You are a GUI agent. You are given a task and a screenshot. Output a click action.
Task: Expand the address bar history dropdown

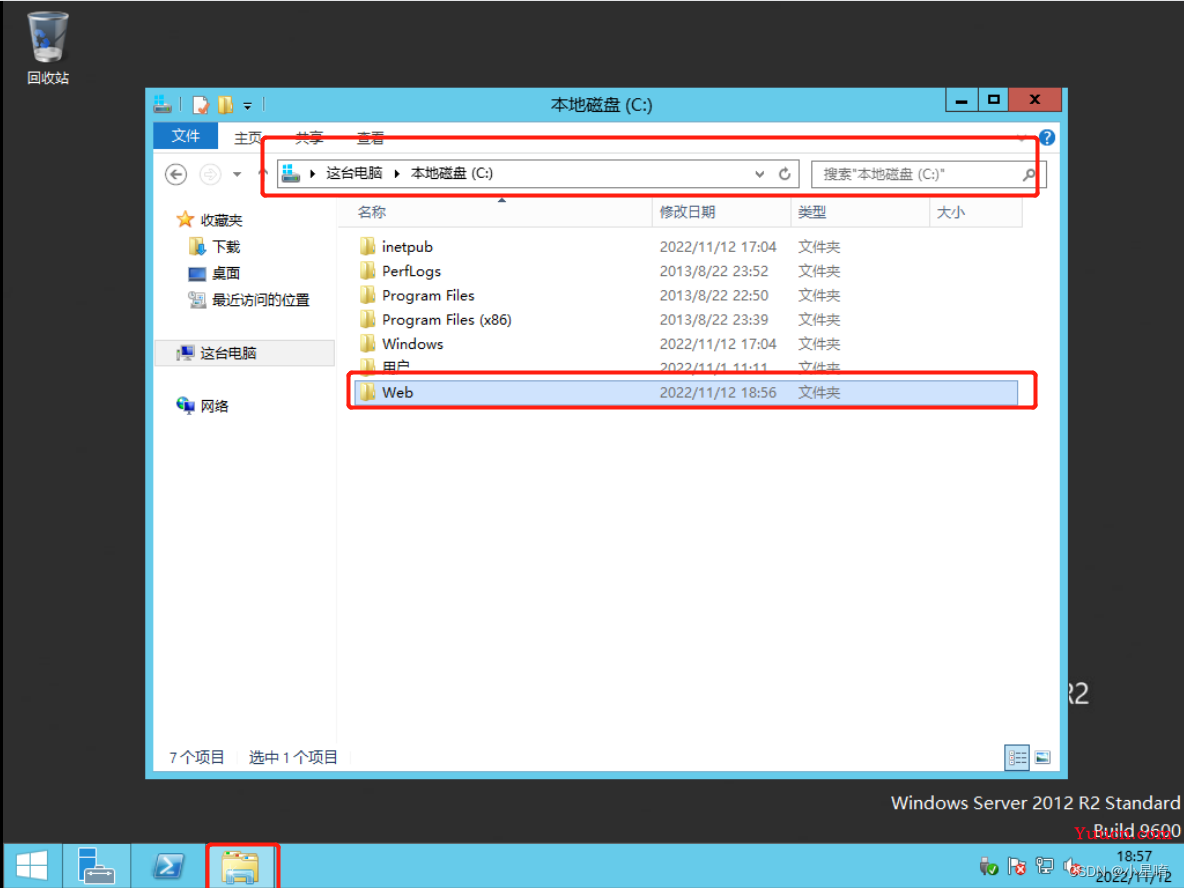760,174
